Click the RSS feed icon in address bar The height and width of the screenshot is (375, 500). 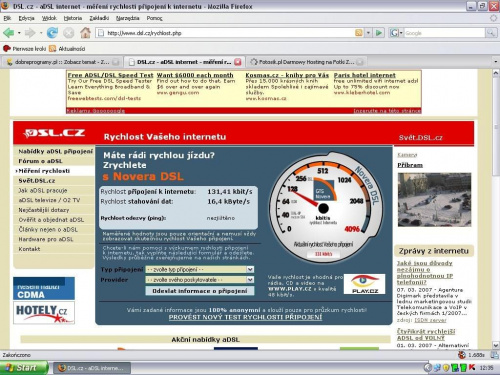pos(359,33)
